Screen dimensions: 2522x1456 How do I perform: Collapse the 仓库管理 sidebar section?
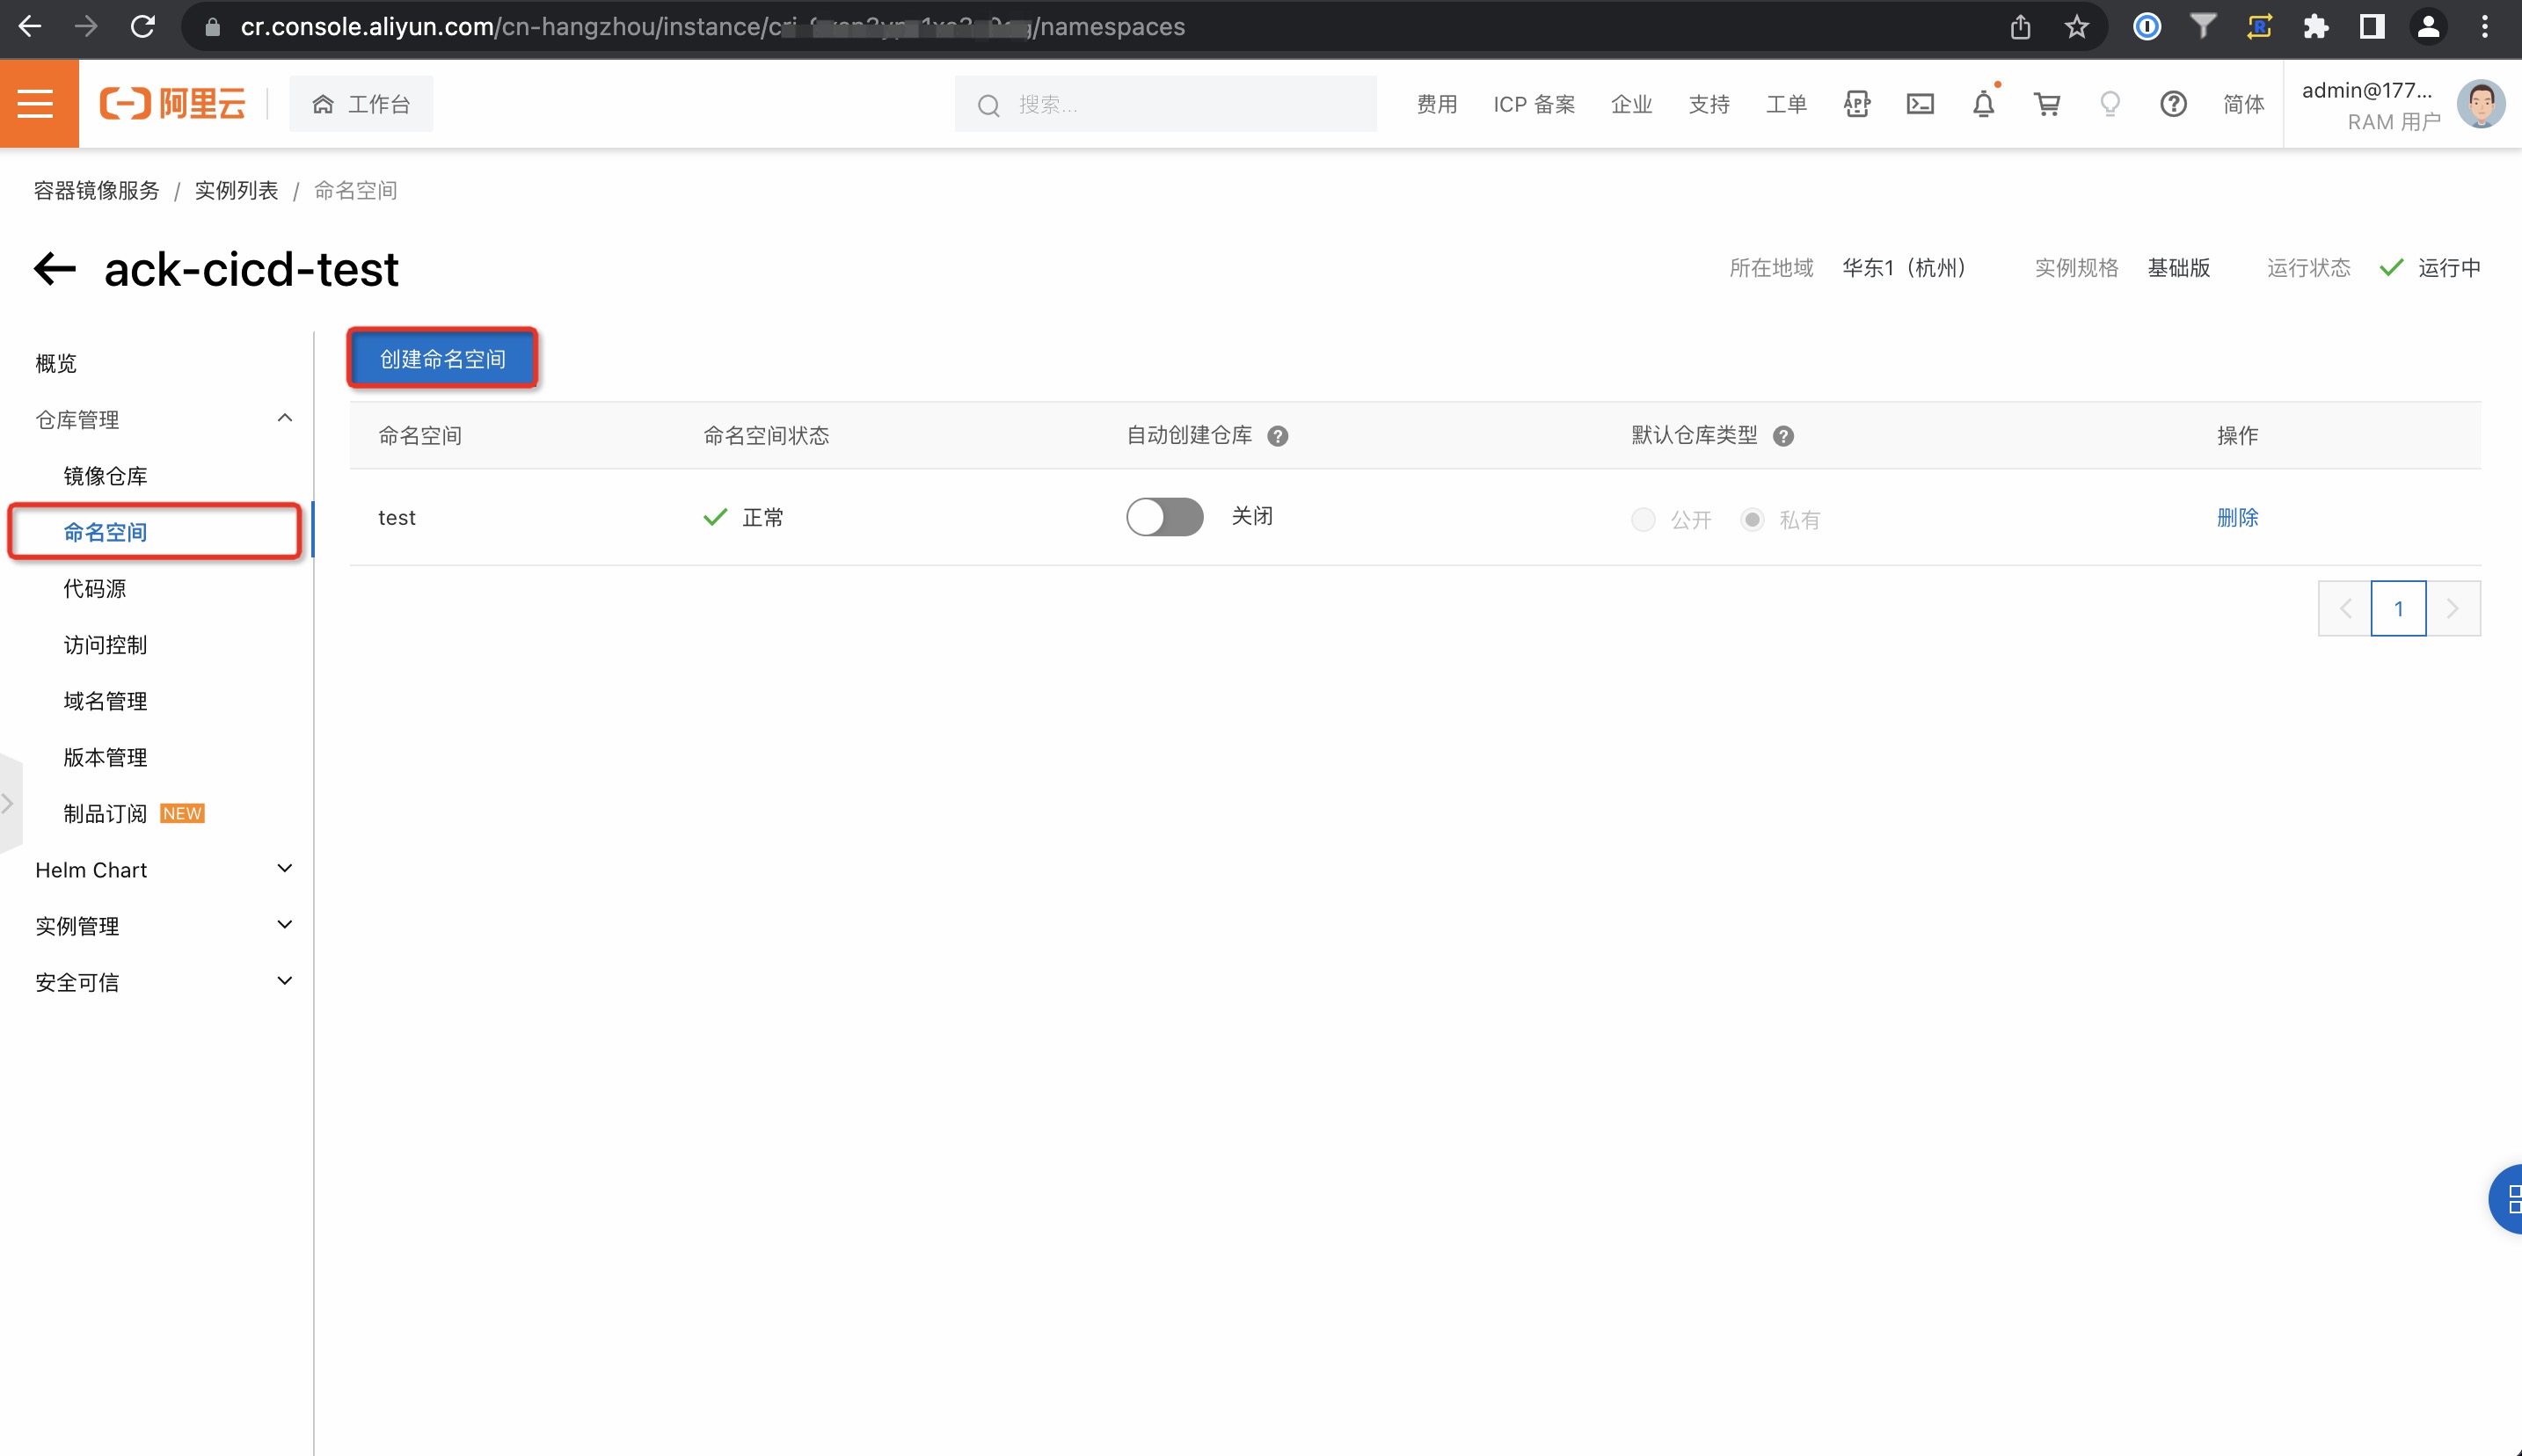[284, 419]
